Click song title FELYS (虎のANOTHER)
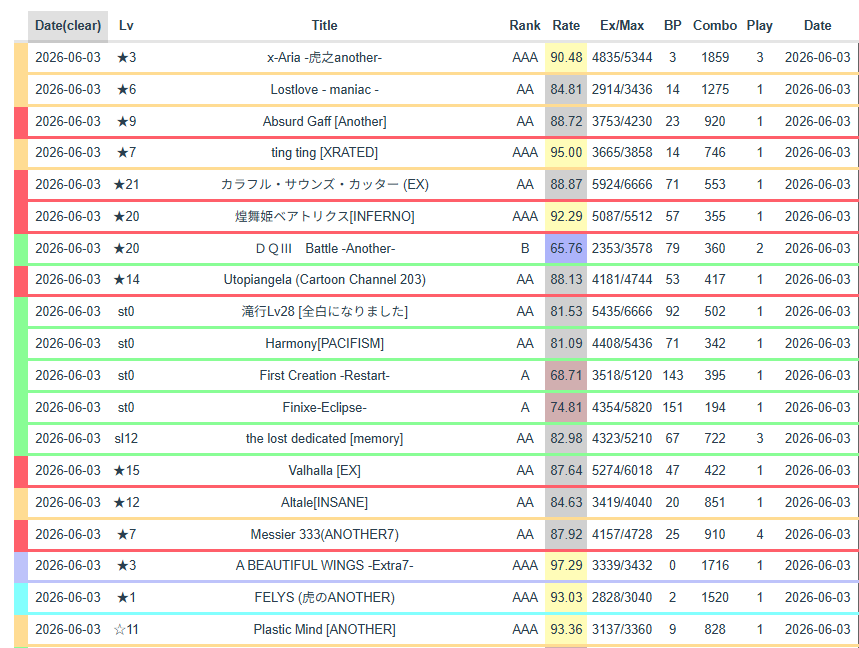Image resolution: width=859 pixels, height=648 pixels. point(324,597)
